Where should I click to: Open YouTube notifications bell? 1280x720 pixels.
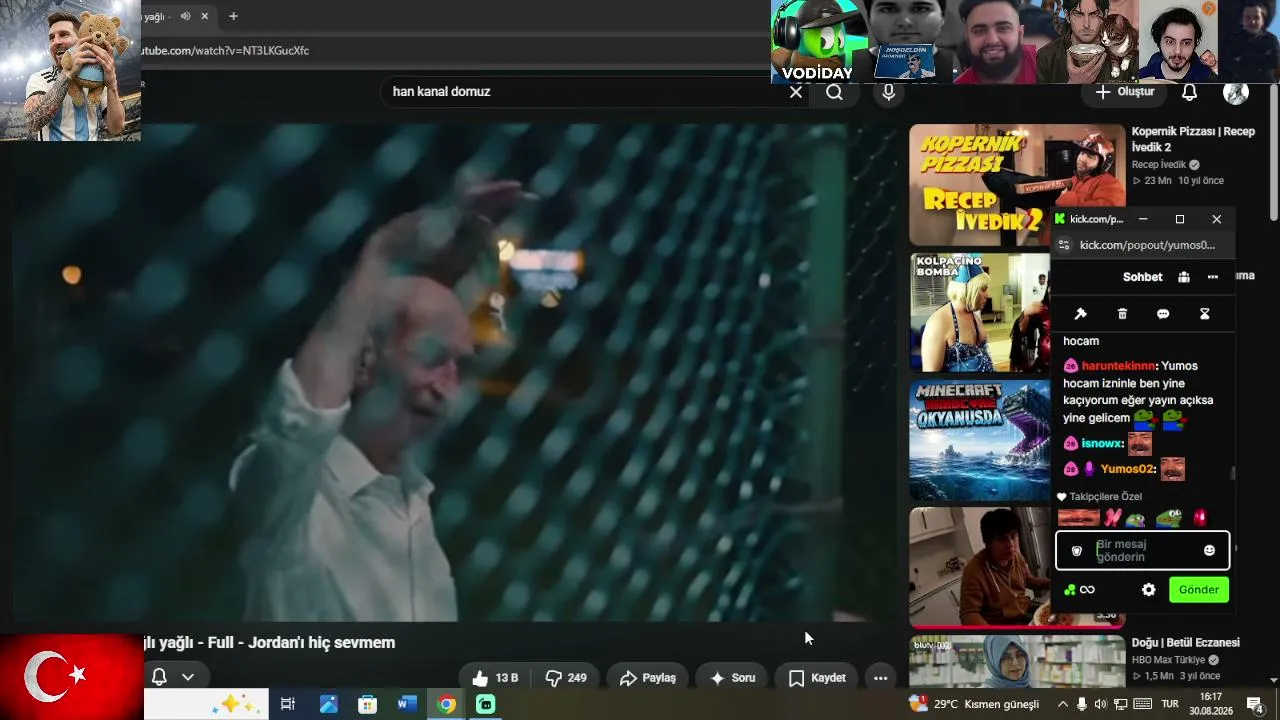1190,92
